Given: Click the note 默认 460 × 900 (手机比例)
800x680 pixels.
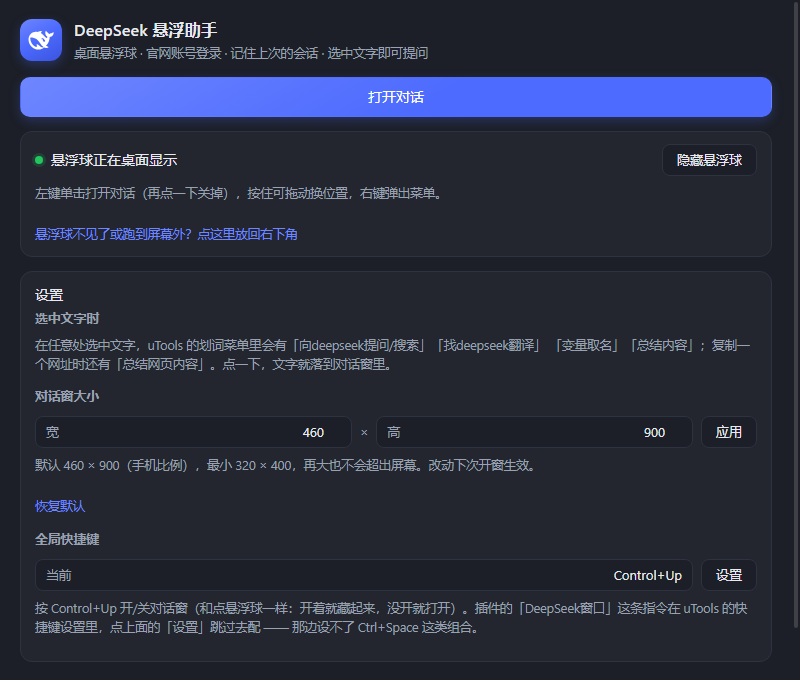Looking at the screenshot, I should 285,465.
